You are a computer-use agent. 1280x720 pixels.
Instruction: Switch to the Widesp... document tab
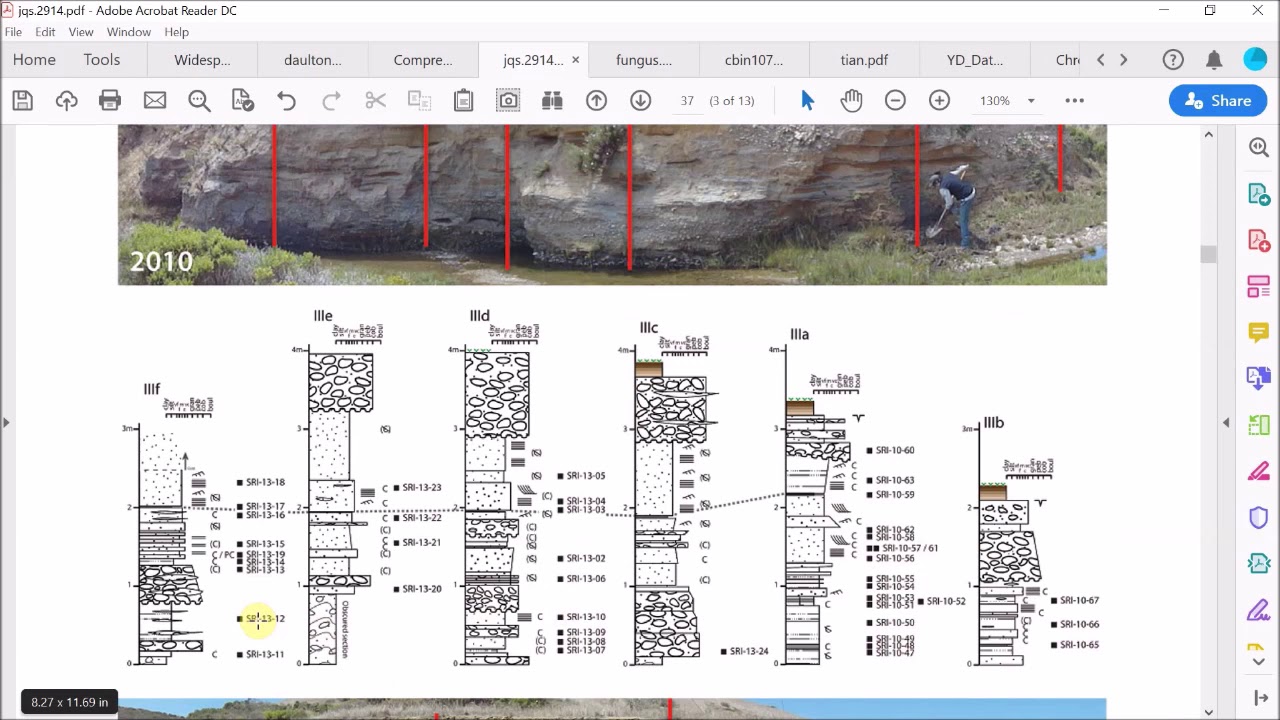click(x=202, y=60)
